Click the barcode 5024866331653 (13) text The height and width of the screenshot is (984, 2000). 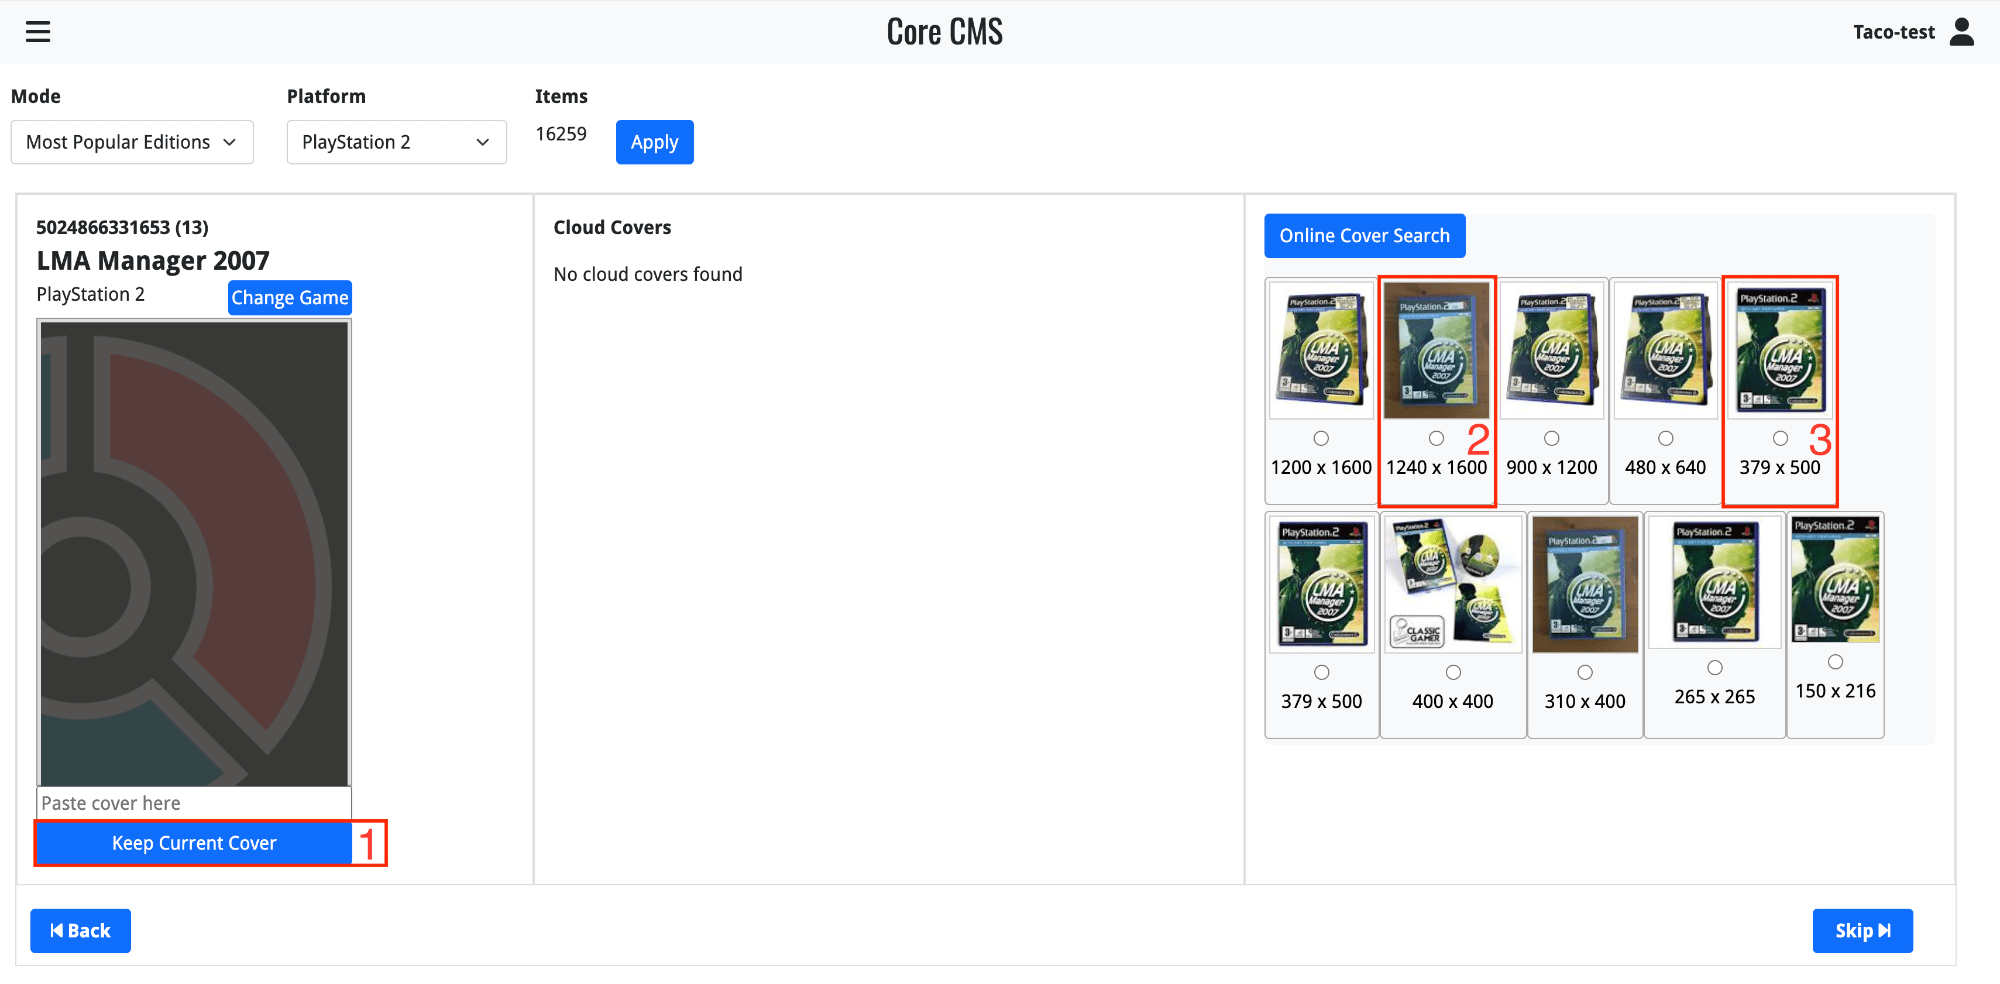[122, 227]
